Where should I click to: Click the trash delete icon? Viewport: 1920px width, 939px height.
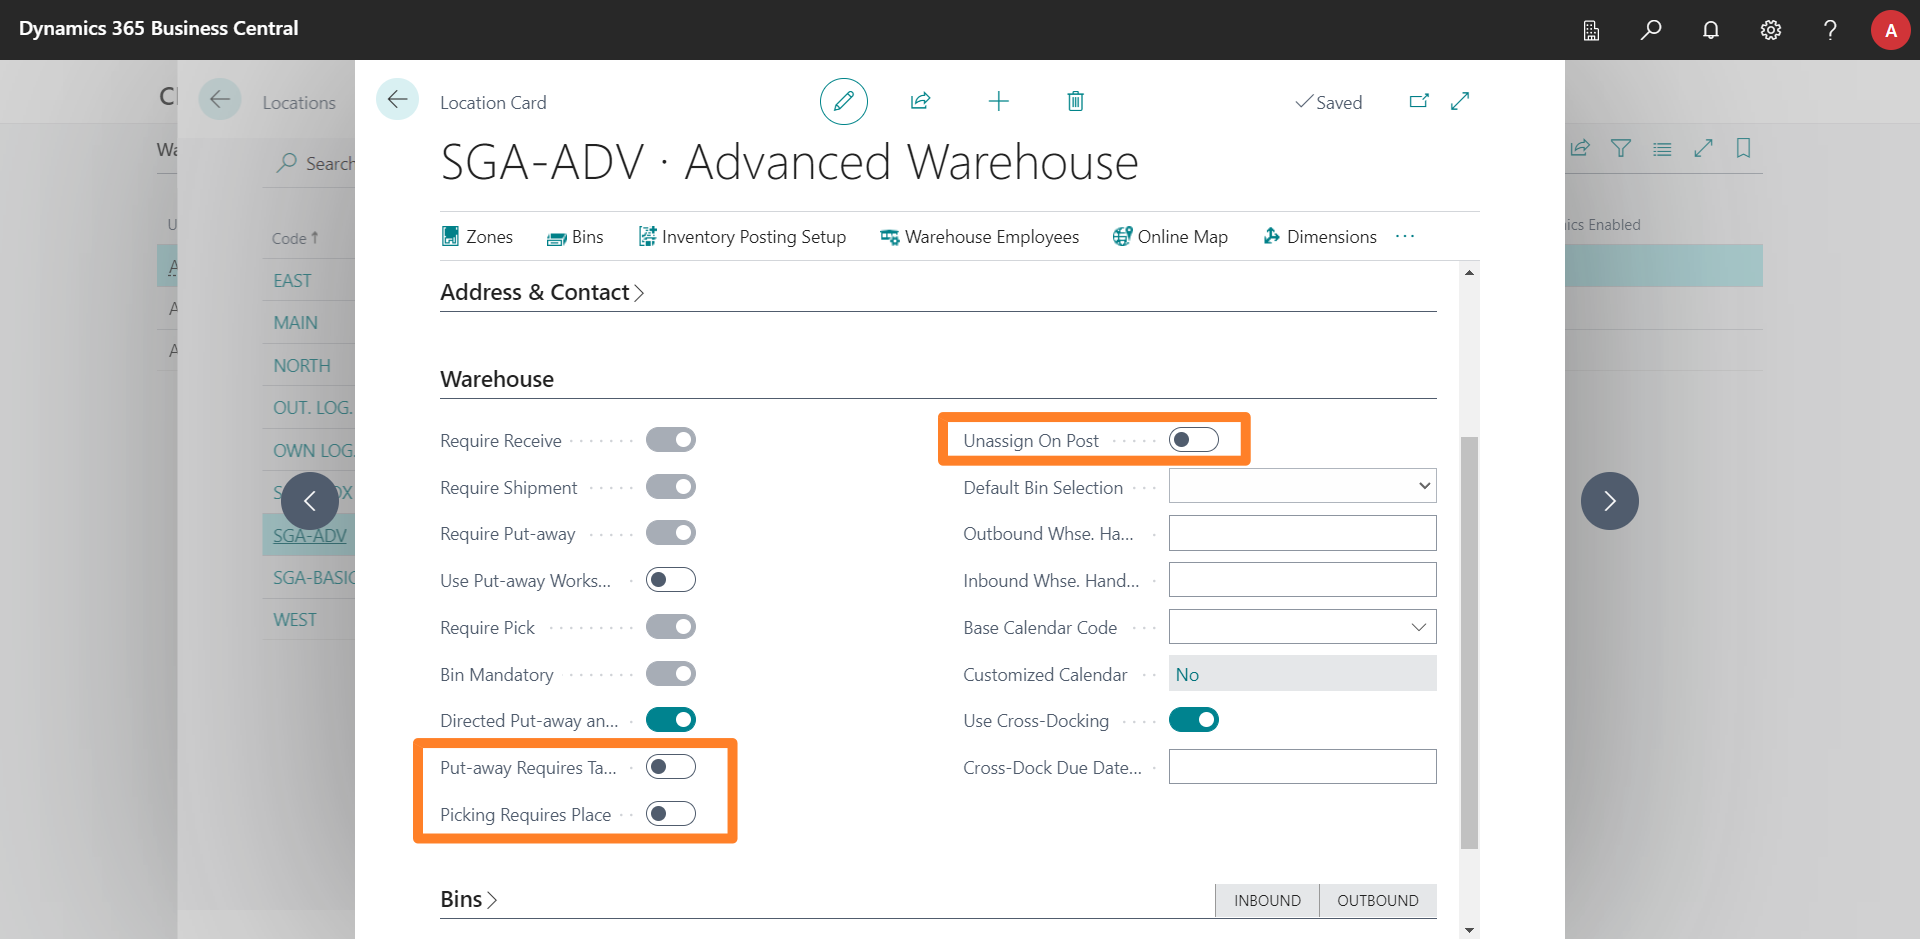(1075, 101)
